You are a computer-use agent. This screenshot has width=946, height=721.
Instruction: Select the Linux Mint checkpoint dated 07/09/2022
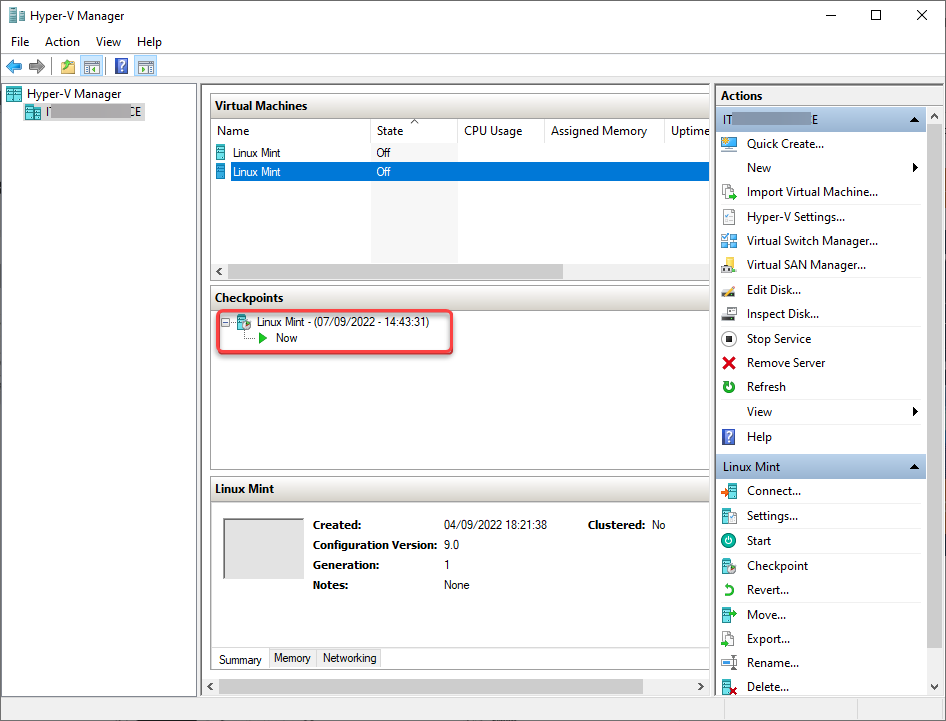click(x=343, y=322)
